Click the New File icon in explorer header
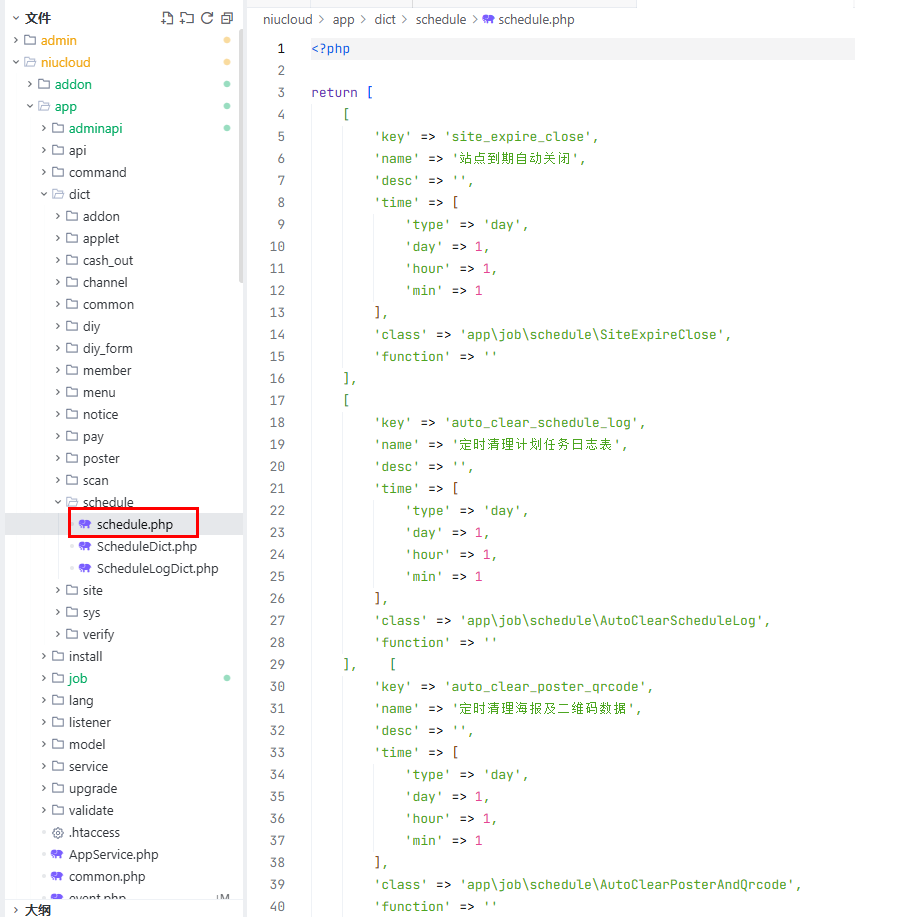The height and width of the screenshot is (917, 899). click(167, 18)
